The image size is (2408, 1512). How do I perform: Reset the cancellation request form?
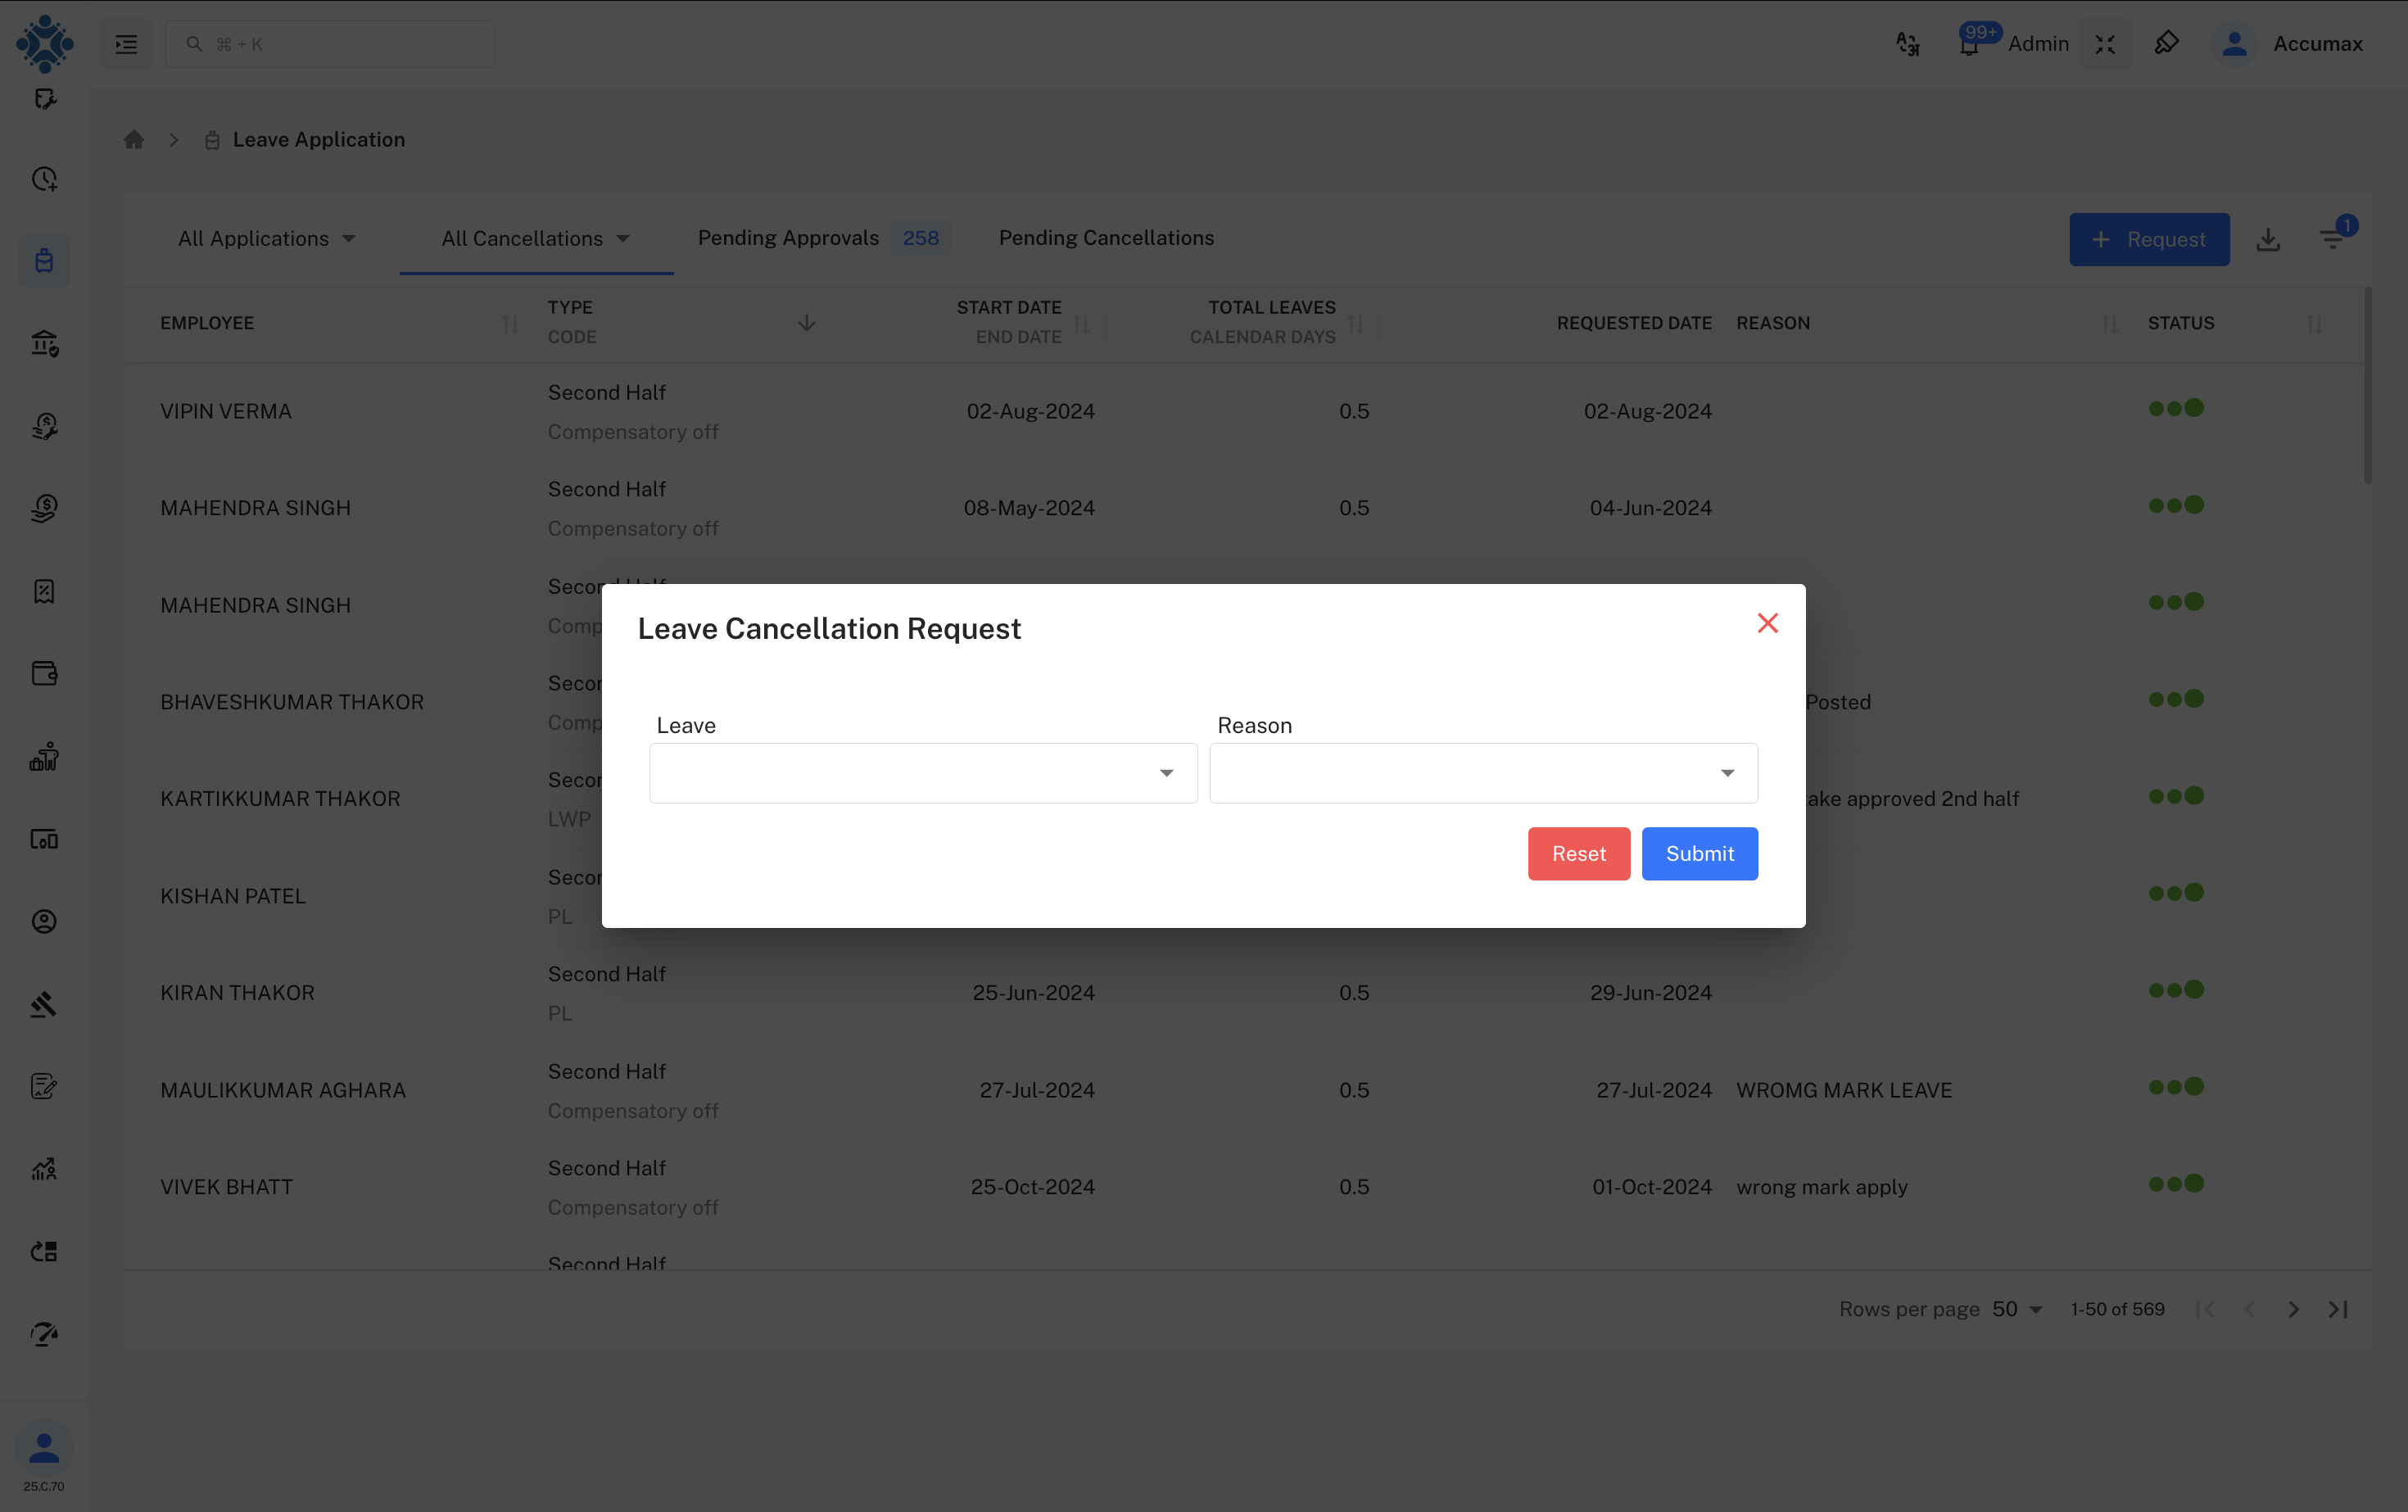tap(1578, 853)
